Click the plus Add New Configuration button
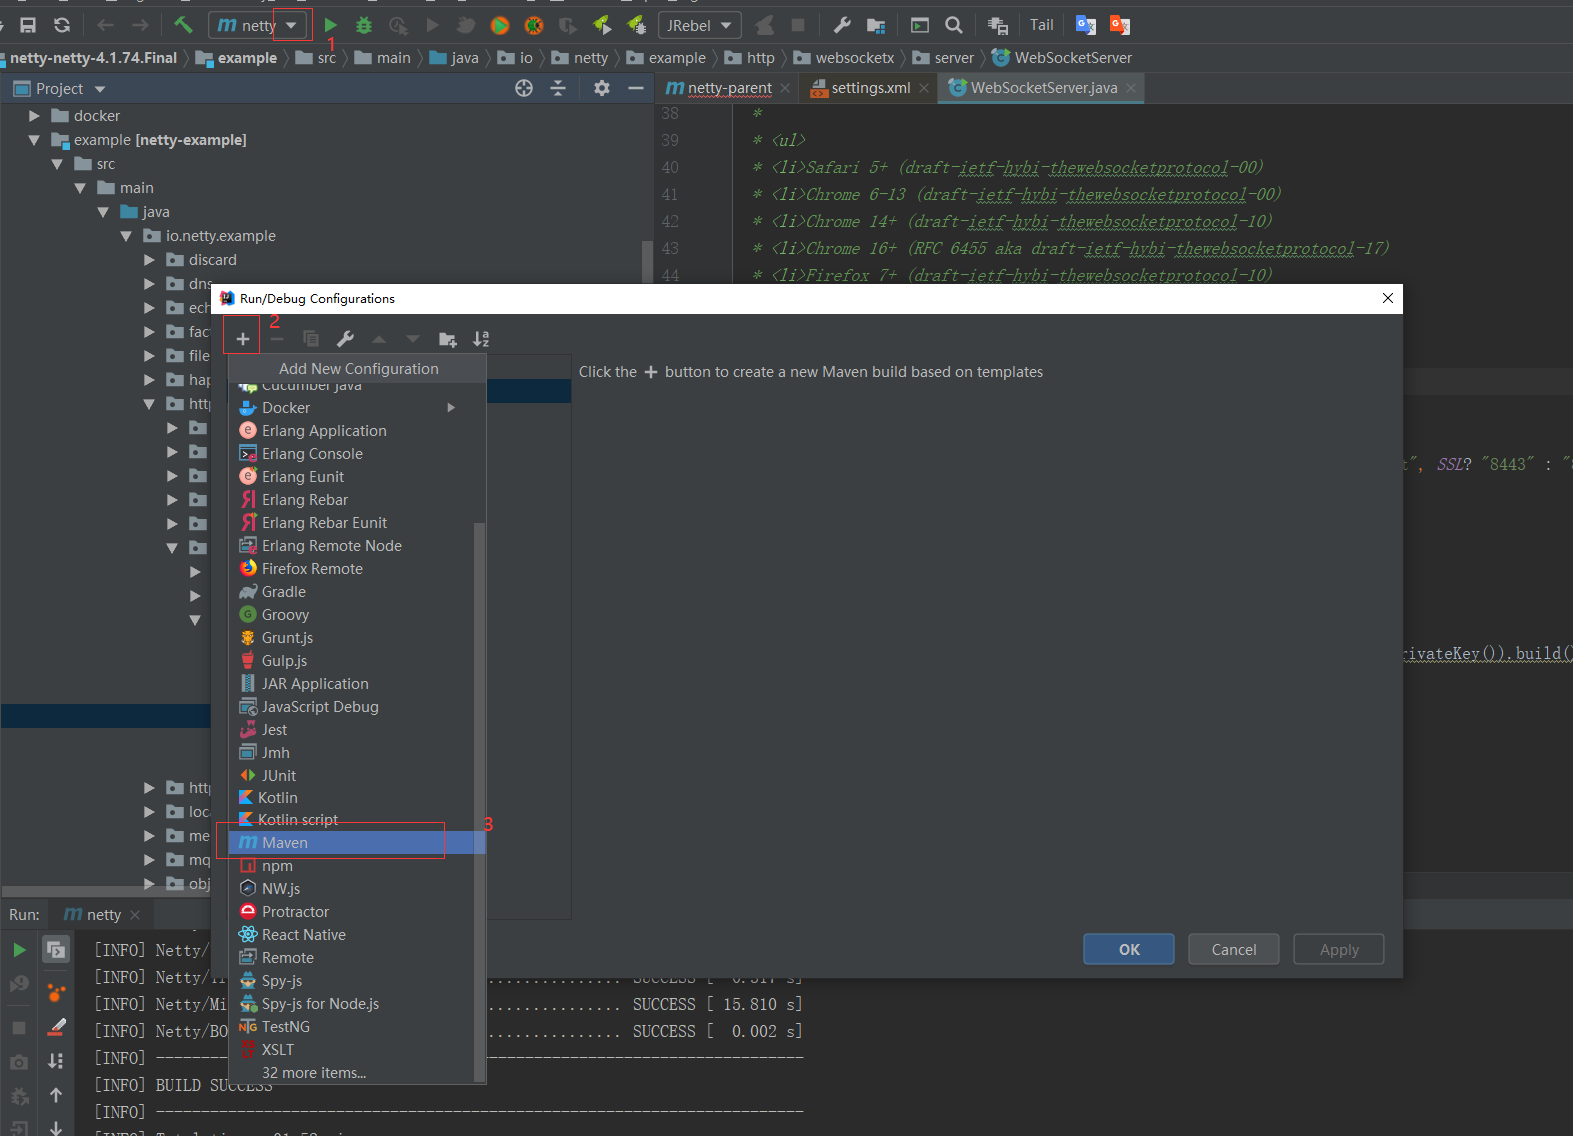Image resolution: width=1573 pixels, height=1136 pixels. pyautogui.click(x=242, y=339)
